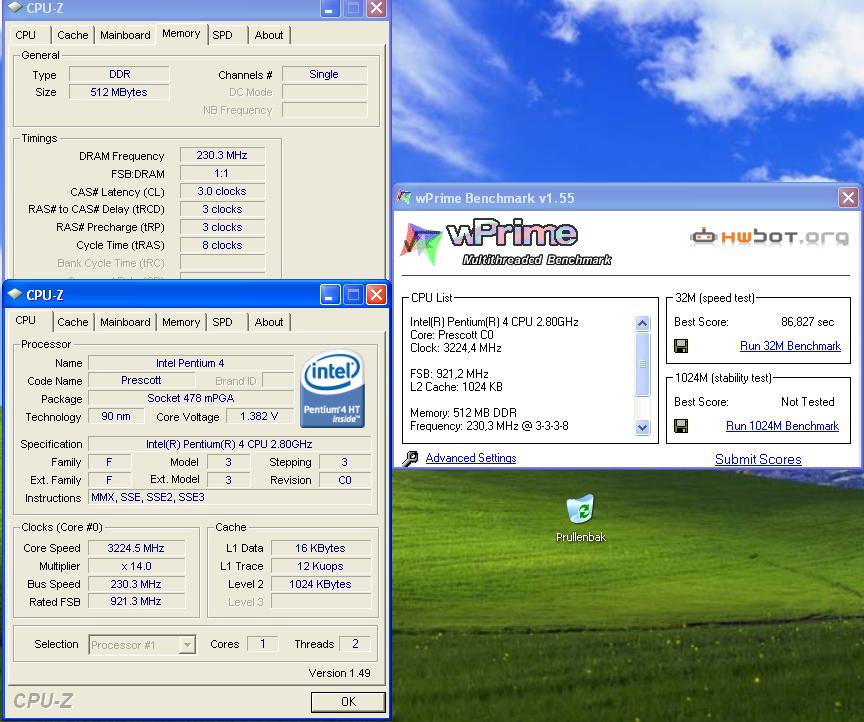Viewport: 864px width, 722px height.
Task: Click the Name value Intel Pentium 4
Action: pos(191,363)
